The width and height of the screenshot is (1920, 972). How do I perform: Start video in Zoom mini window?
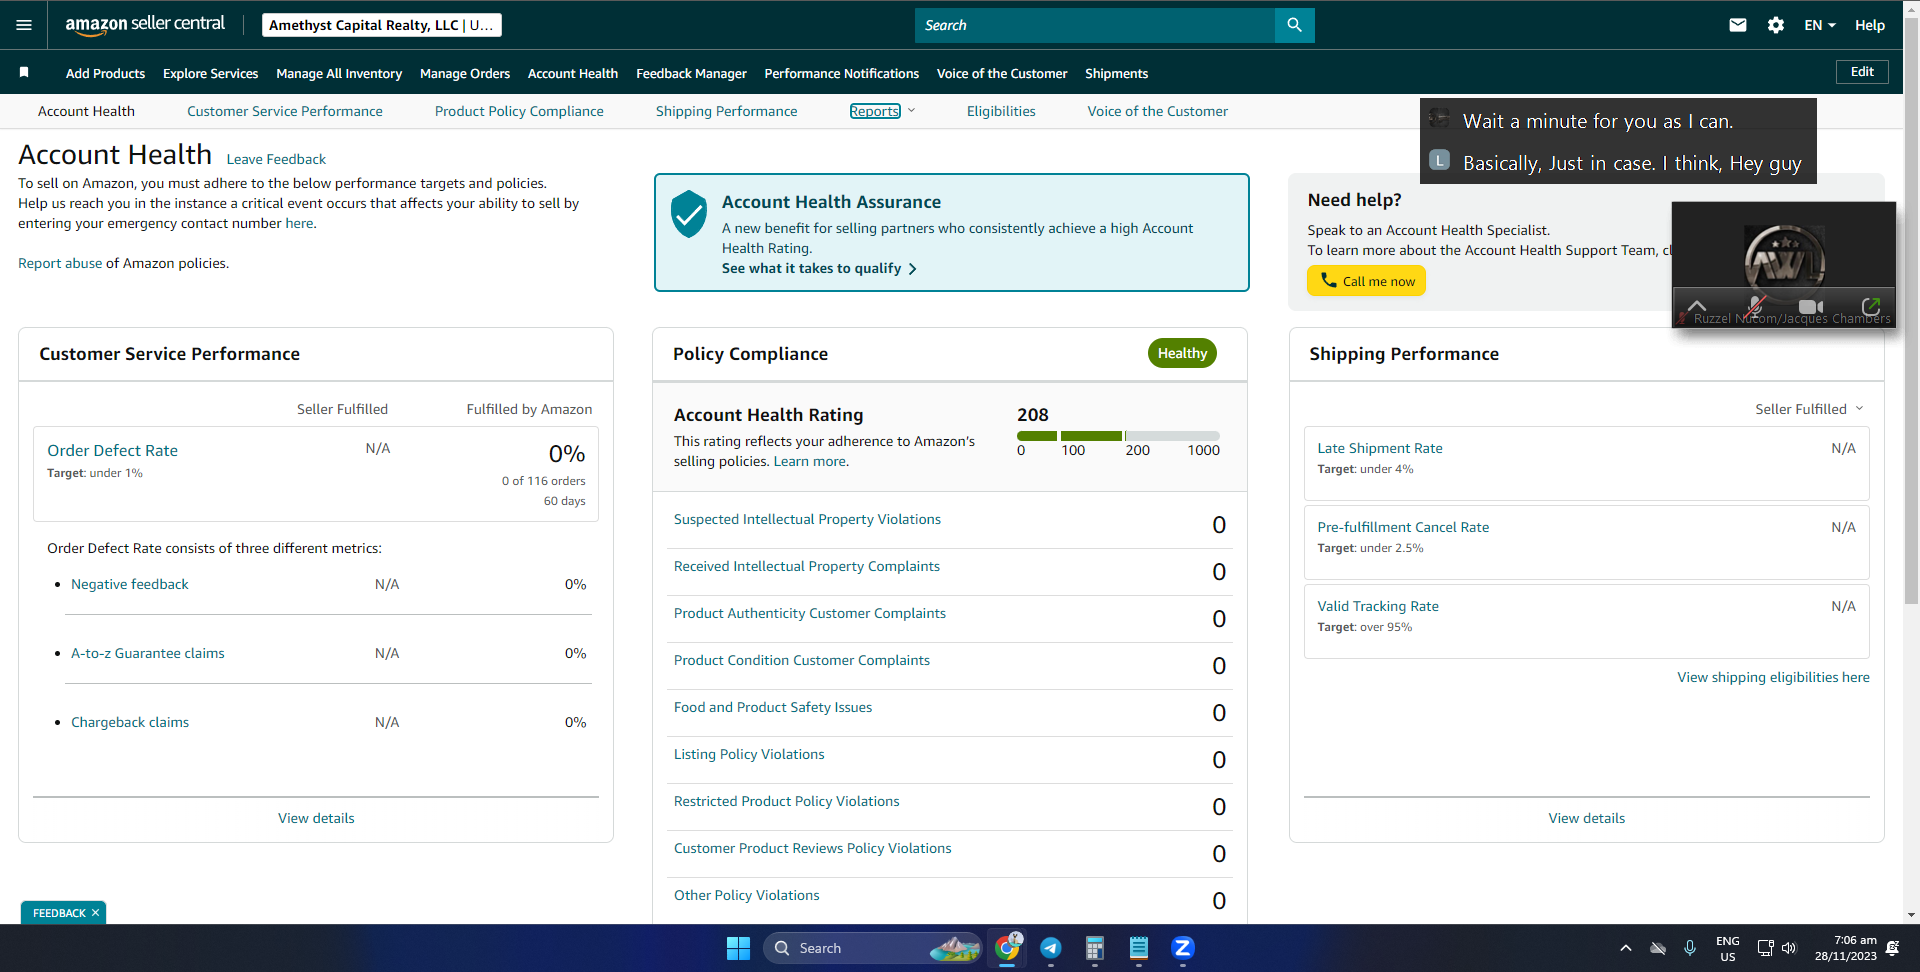(x=1811, y=306)
